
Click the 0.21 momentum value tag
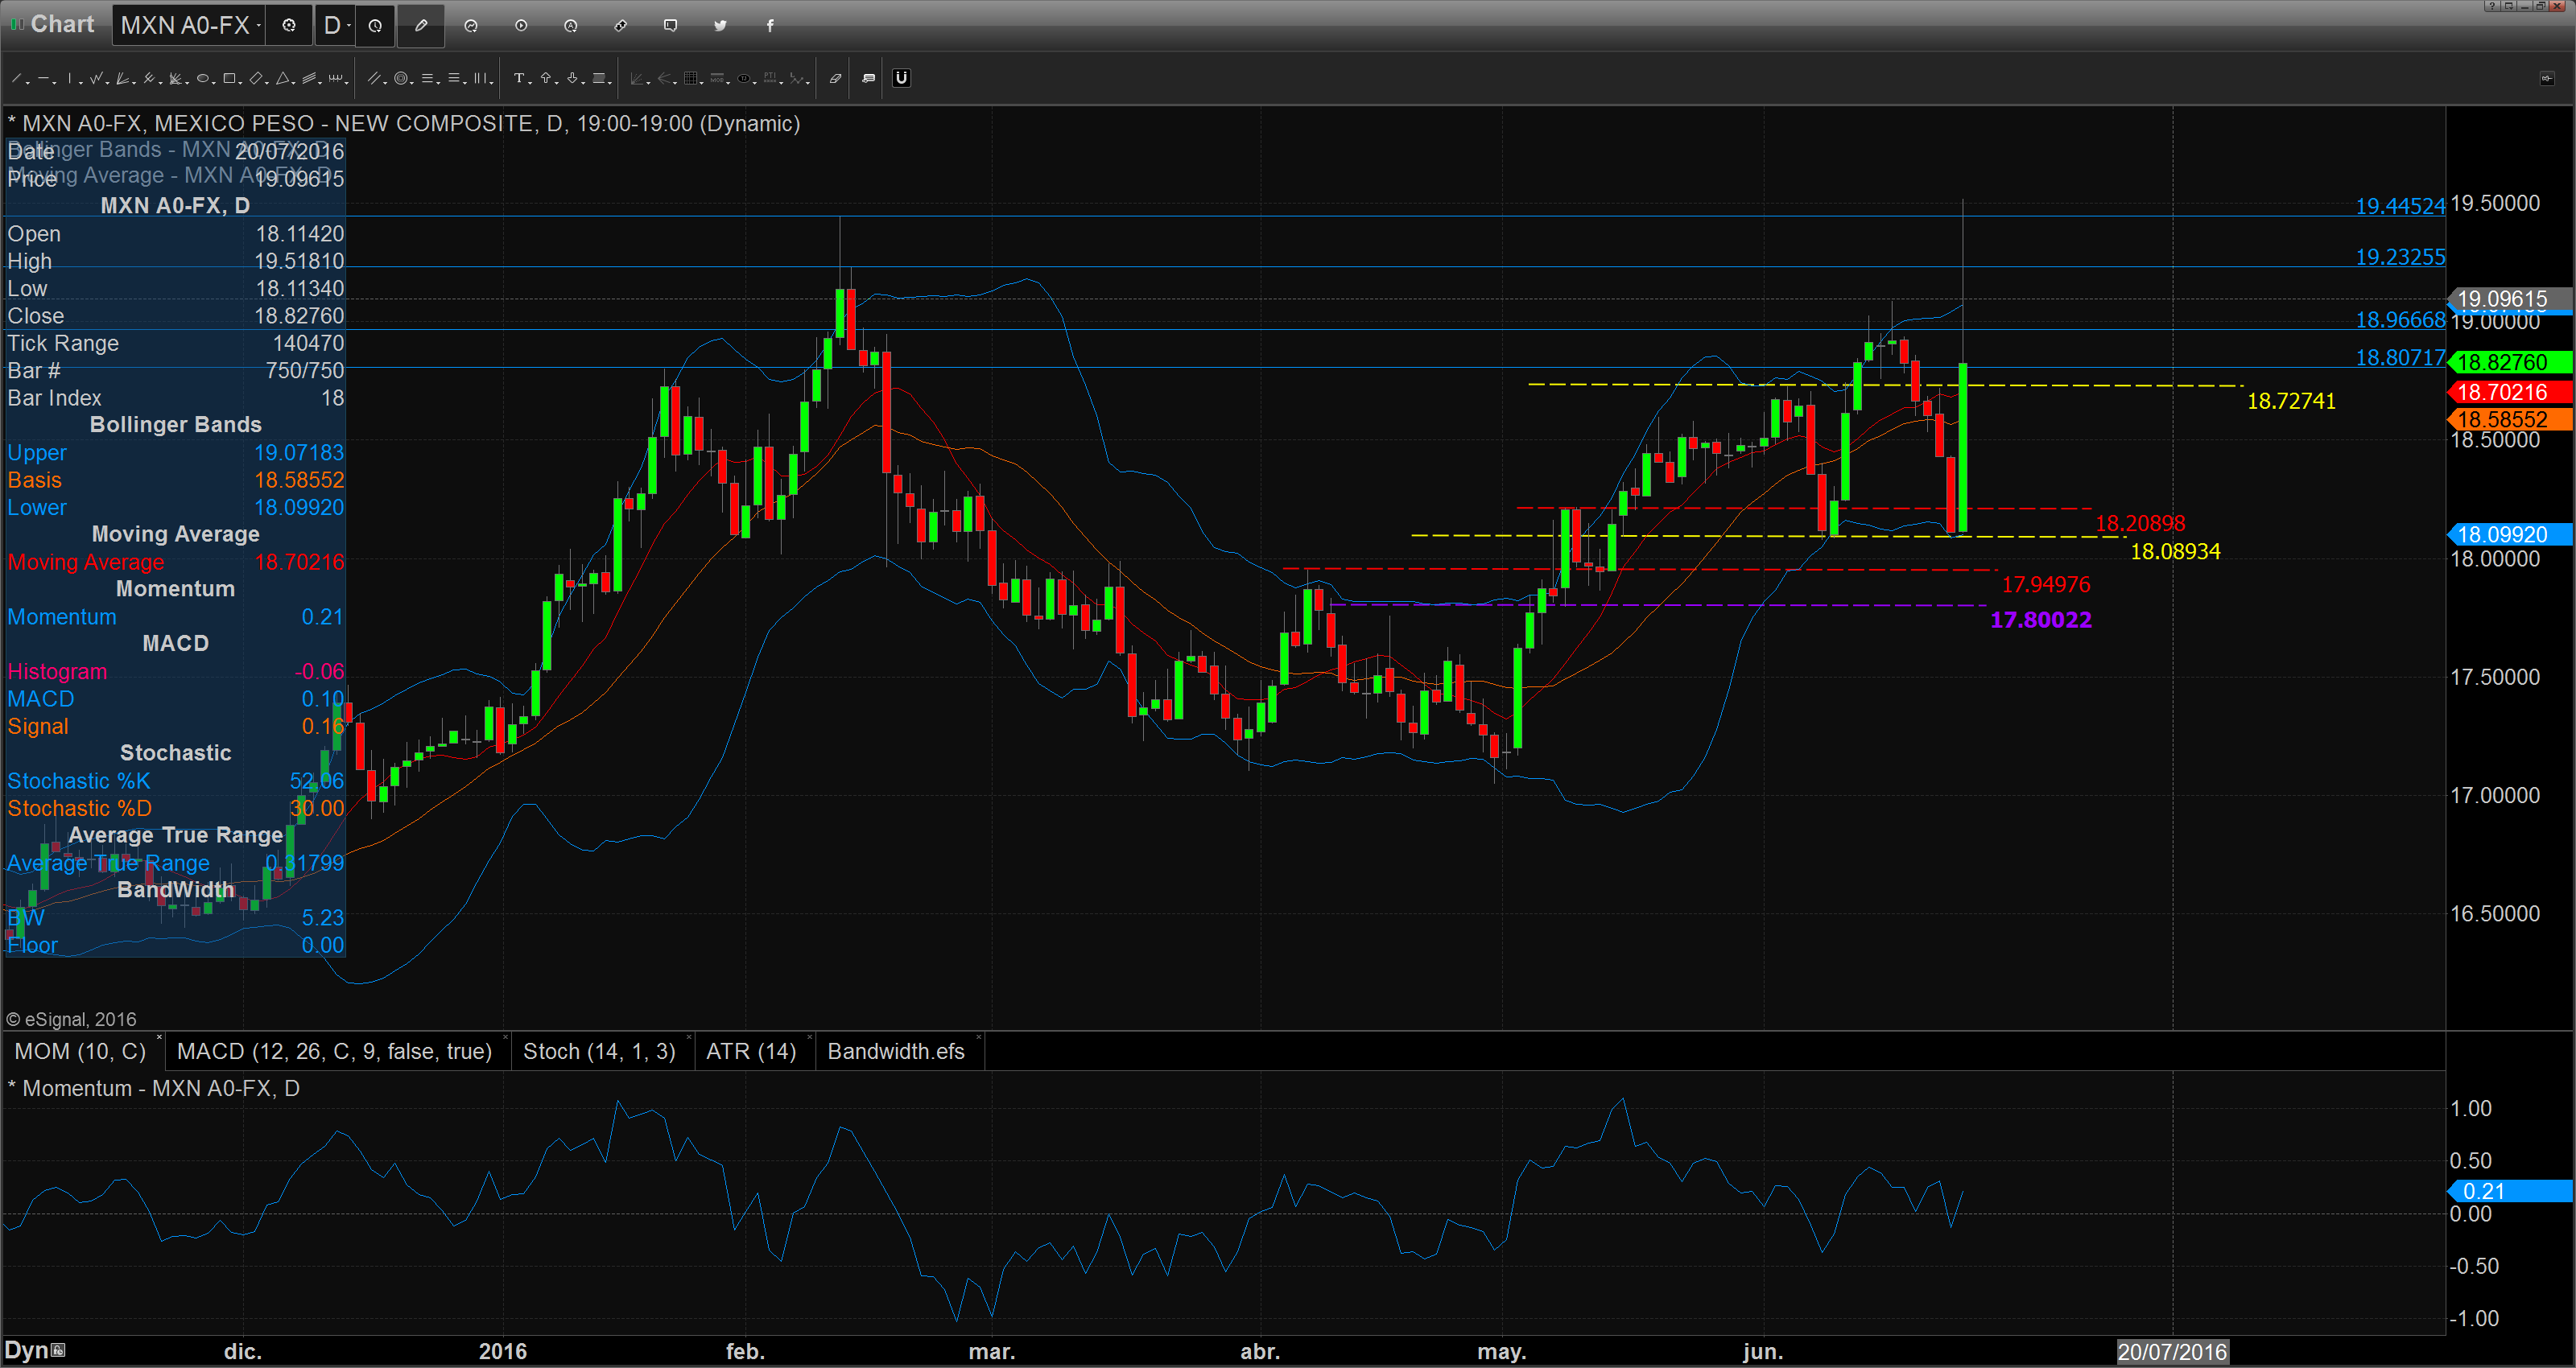tap(2510, 1191)
